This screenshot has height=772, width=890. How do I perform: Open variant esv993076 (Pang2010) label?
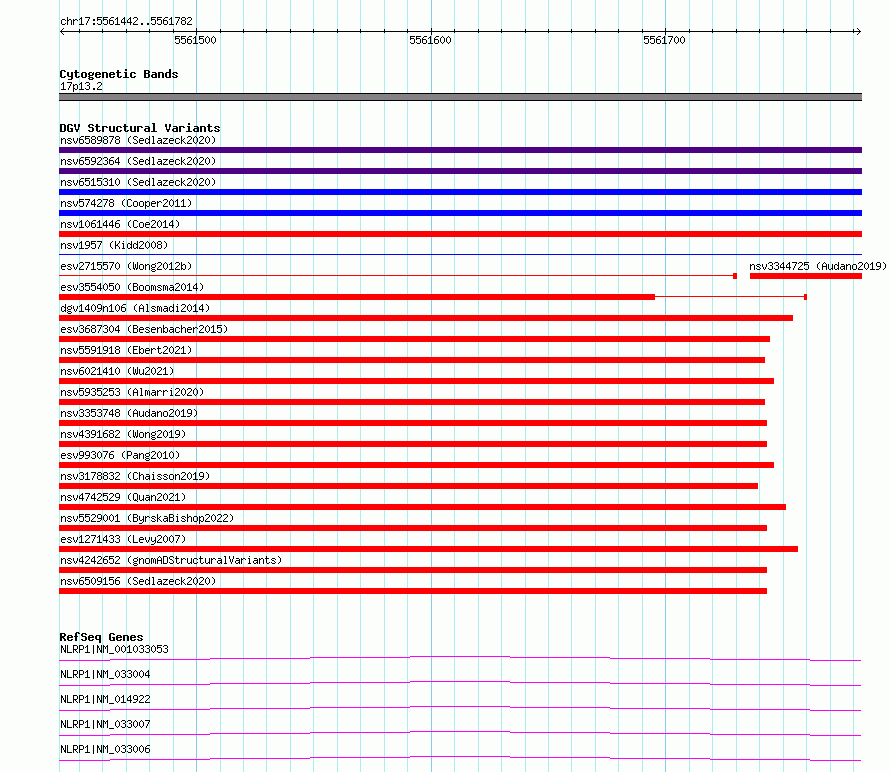[x=120, y=455]
